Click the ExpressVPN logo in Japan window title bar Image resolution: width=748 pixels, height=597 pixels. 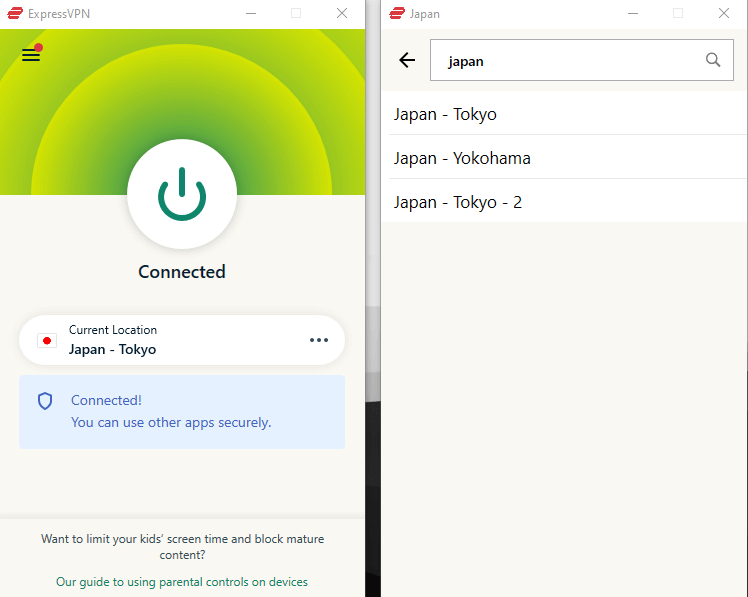(x=397, y=13)
